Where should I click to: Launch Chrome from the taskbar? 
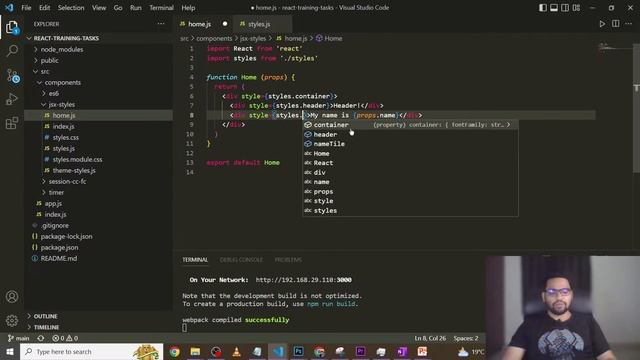(175, 351)
